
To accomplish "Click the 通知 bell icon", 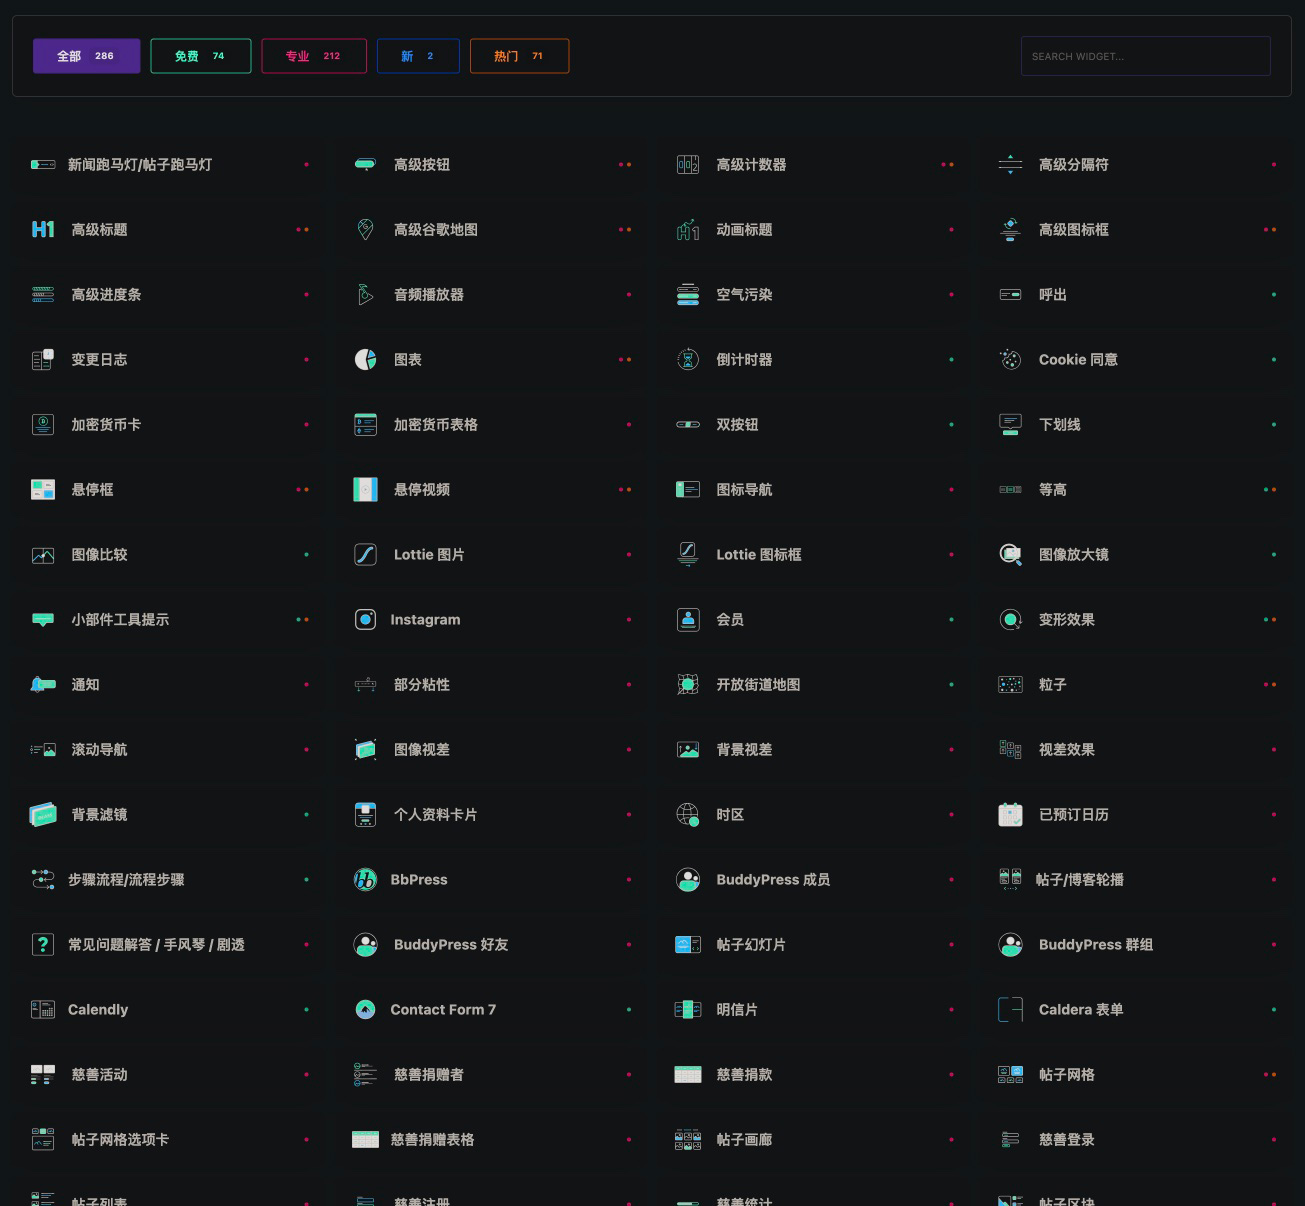I will (x=43, y=684).
